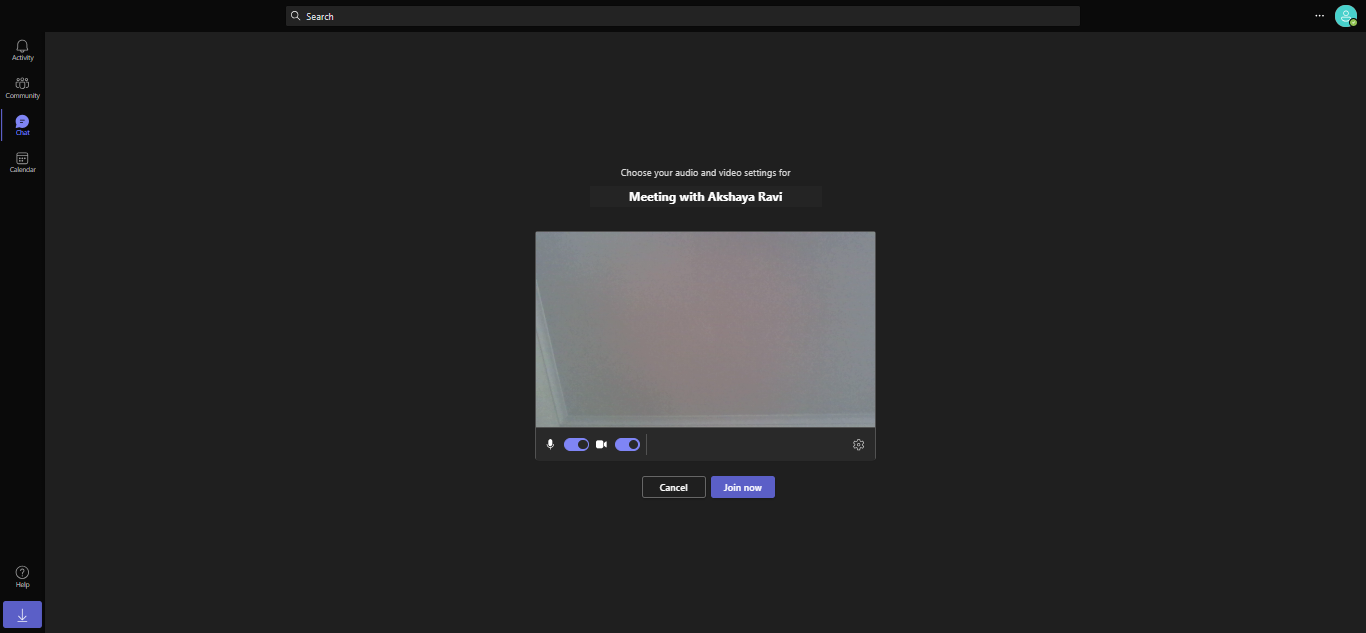Turn off the microphone toggle
Image resolution: width=1366 pixels, height=633 pixels.
click(576, 444)
